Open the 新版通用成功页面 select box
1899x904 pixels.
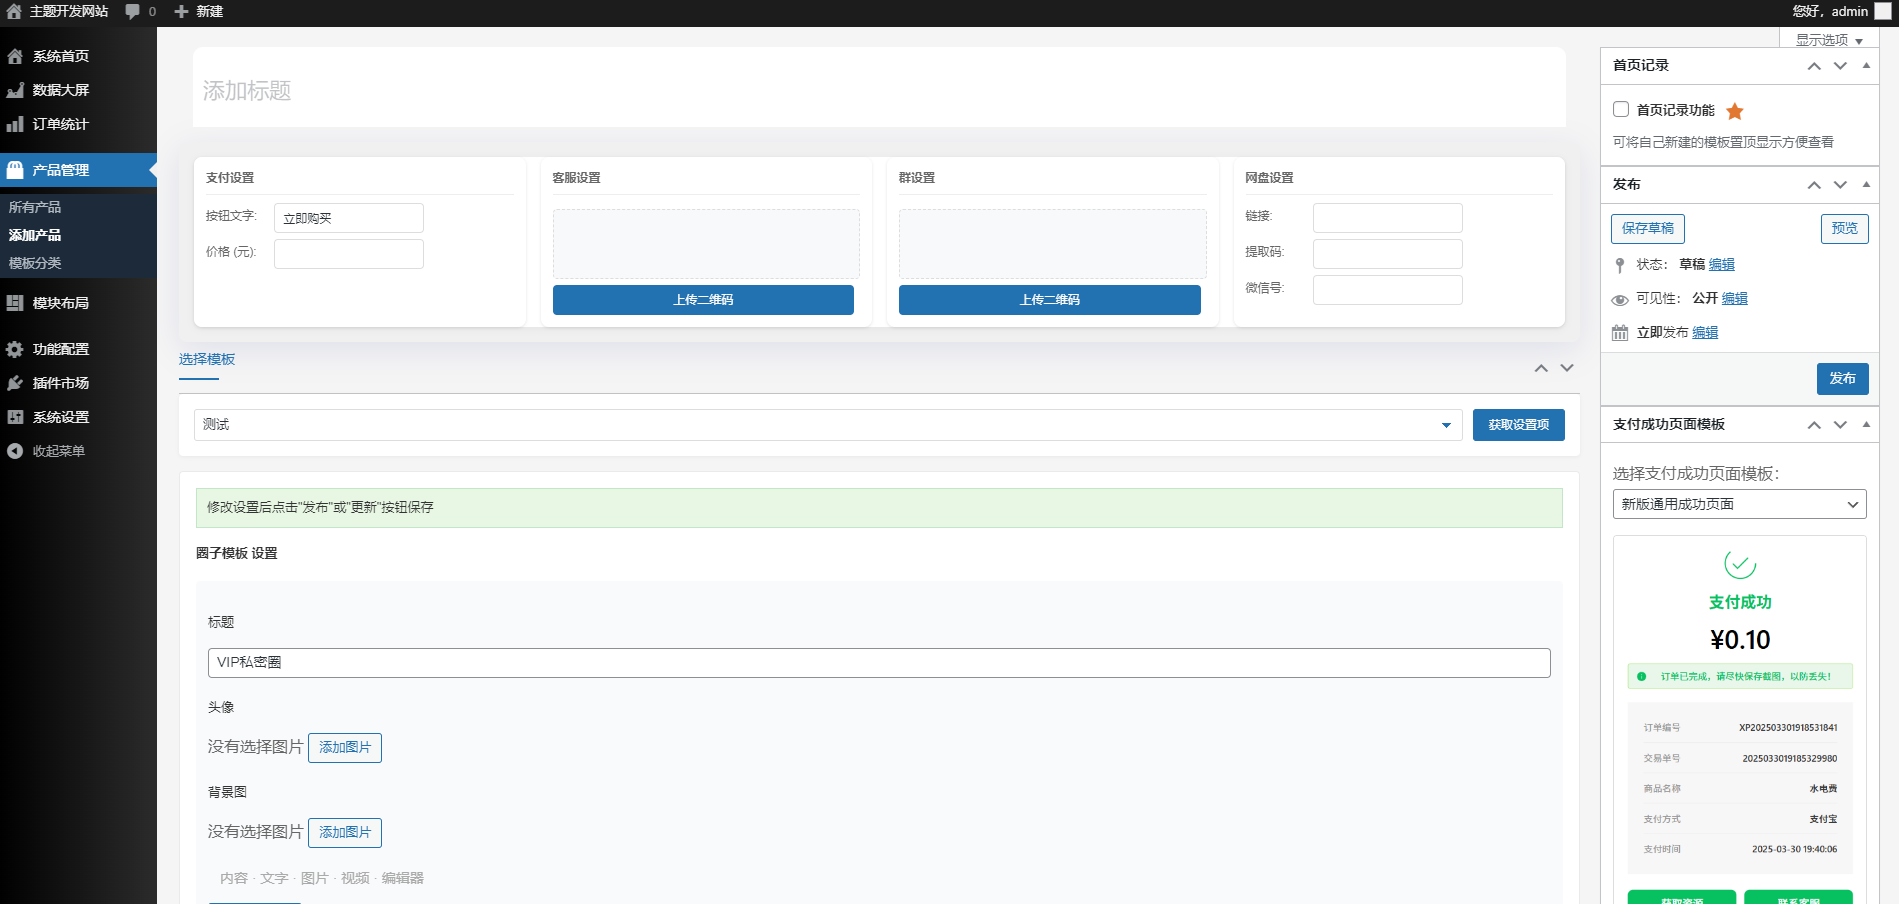pyautogui.click(x=1740, y=504)
